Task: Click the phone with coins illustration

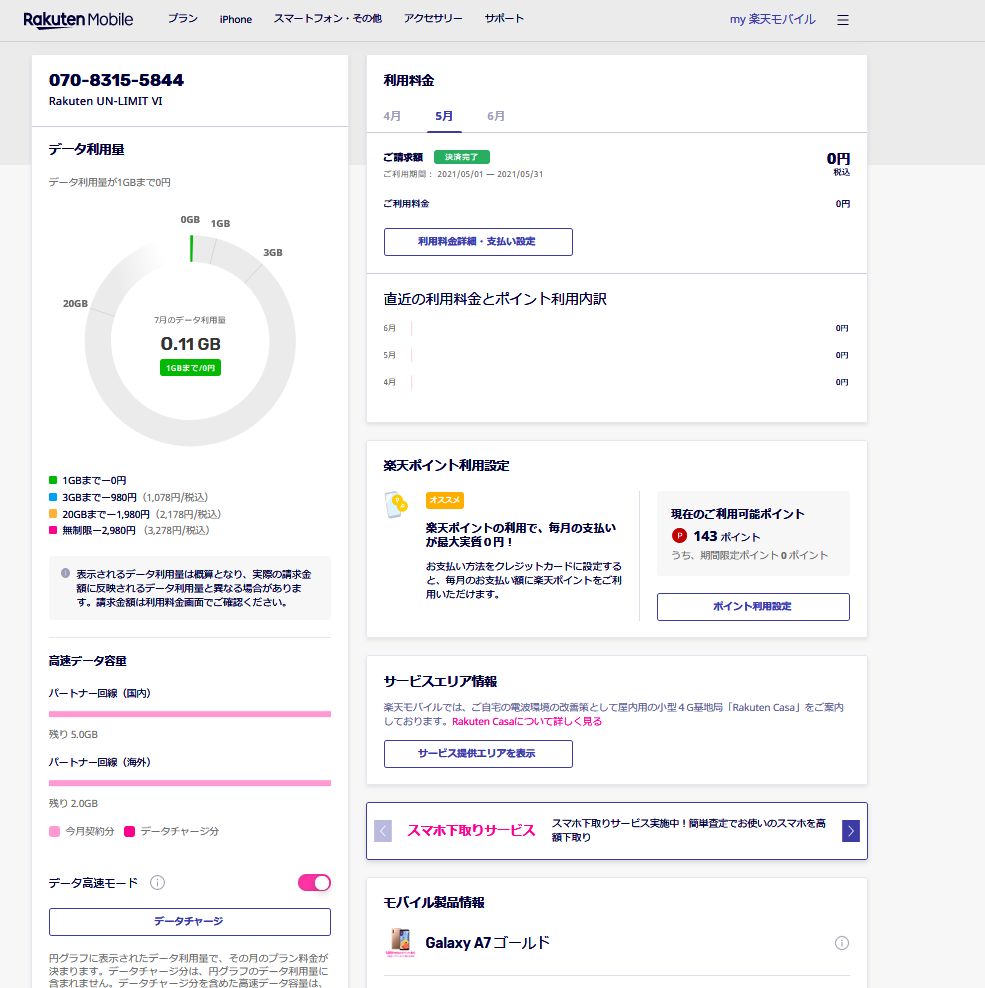Action: (396, 505)
